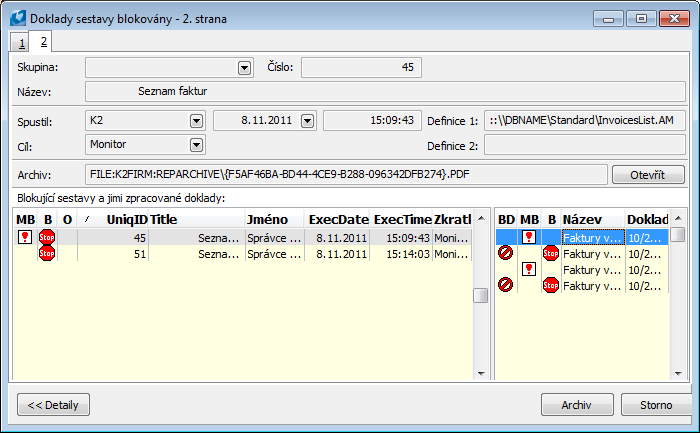Maximize the Doklady sestavy window
Image resolution: width=700 pixels, height=433 pixels.
click(x=641, y=19)
